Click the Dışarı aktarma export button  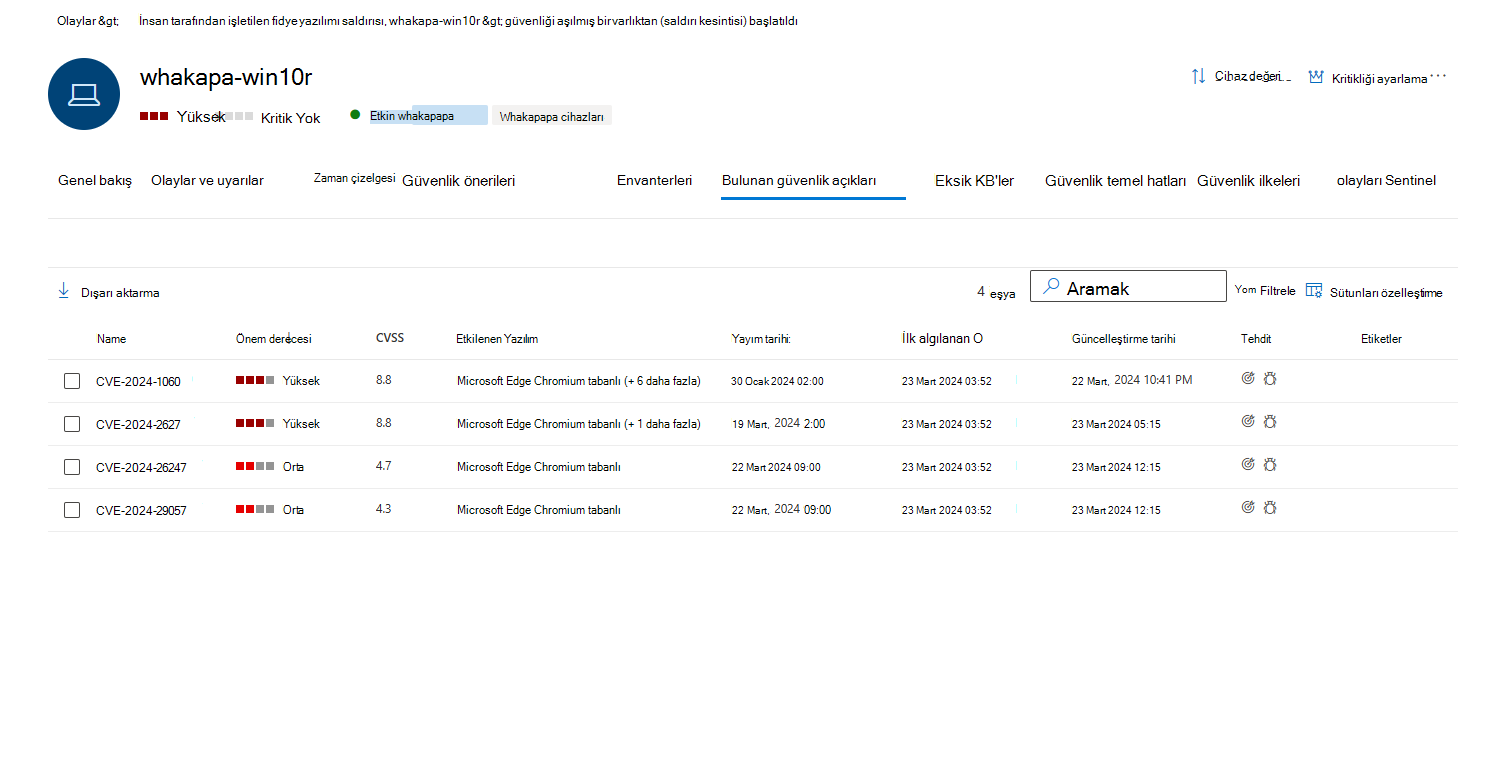pyautogui.click(x=108, y=292)
